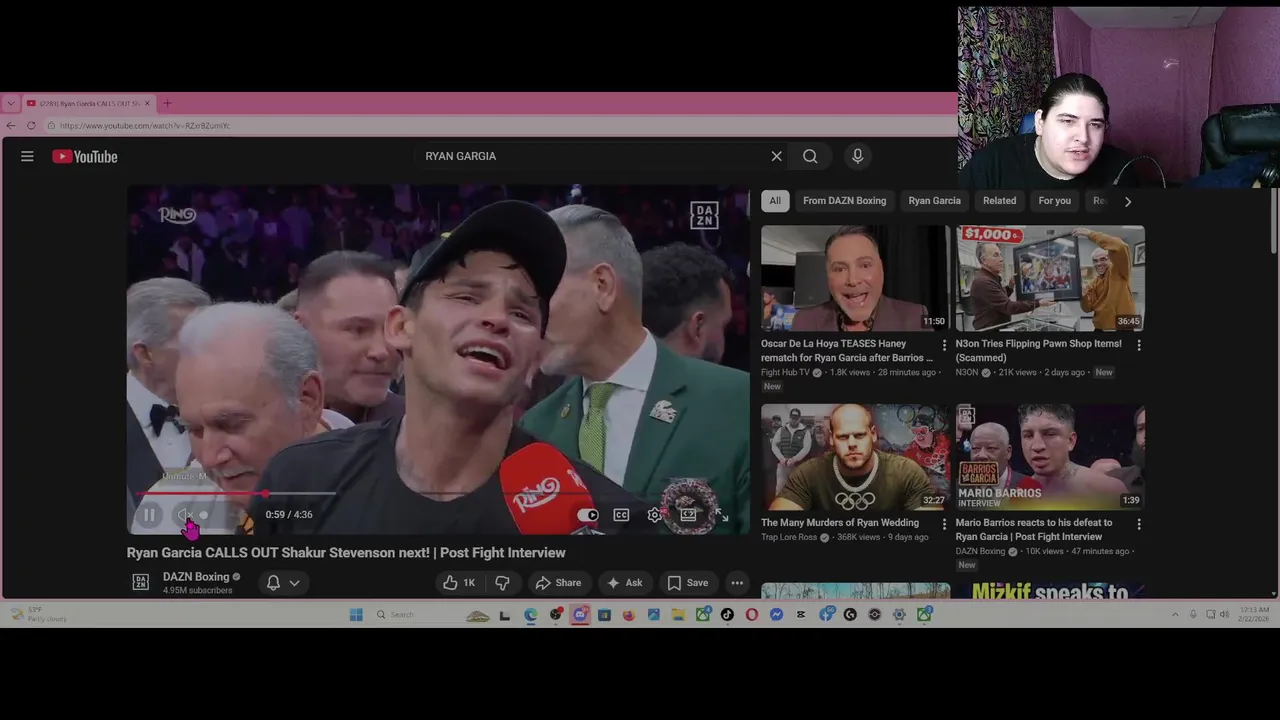Pause the playing video
This screenshot has height=720, width=1280.
pos(149,515)
